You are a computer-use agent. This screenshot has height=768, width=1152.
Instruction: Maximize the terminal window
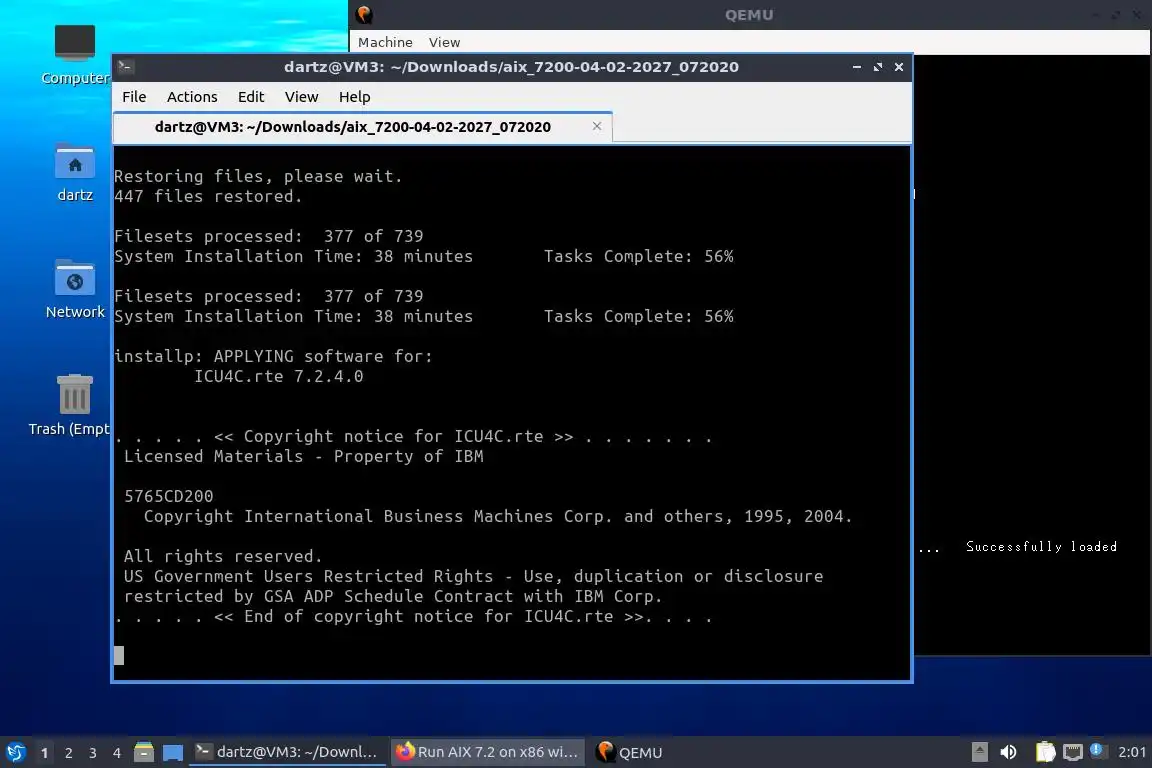(878, 67)
